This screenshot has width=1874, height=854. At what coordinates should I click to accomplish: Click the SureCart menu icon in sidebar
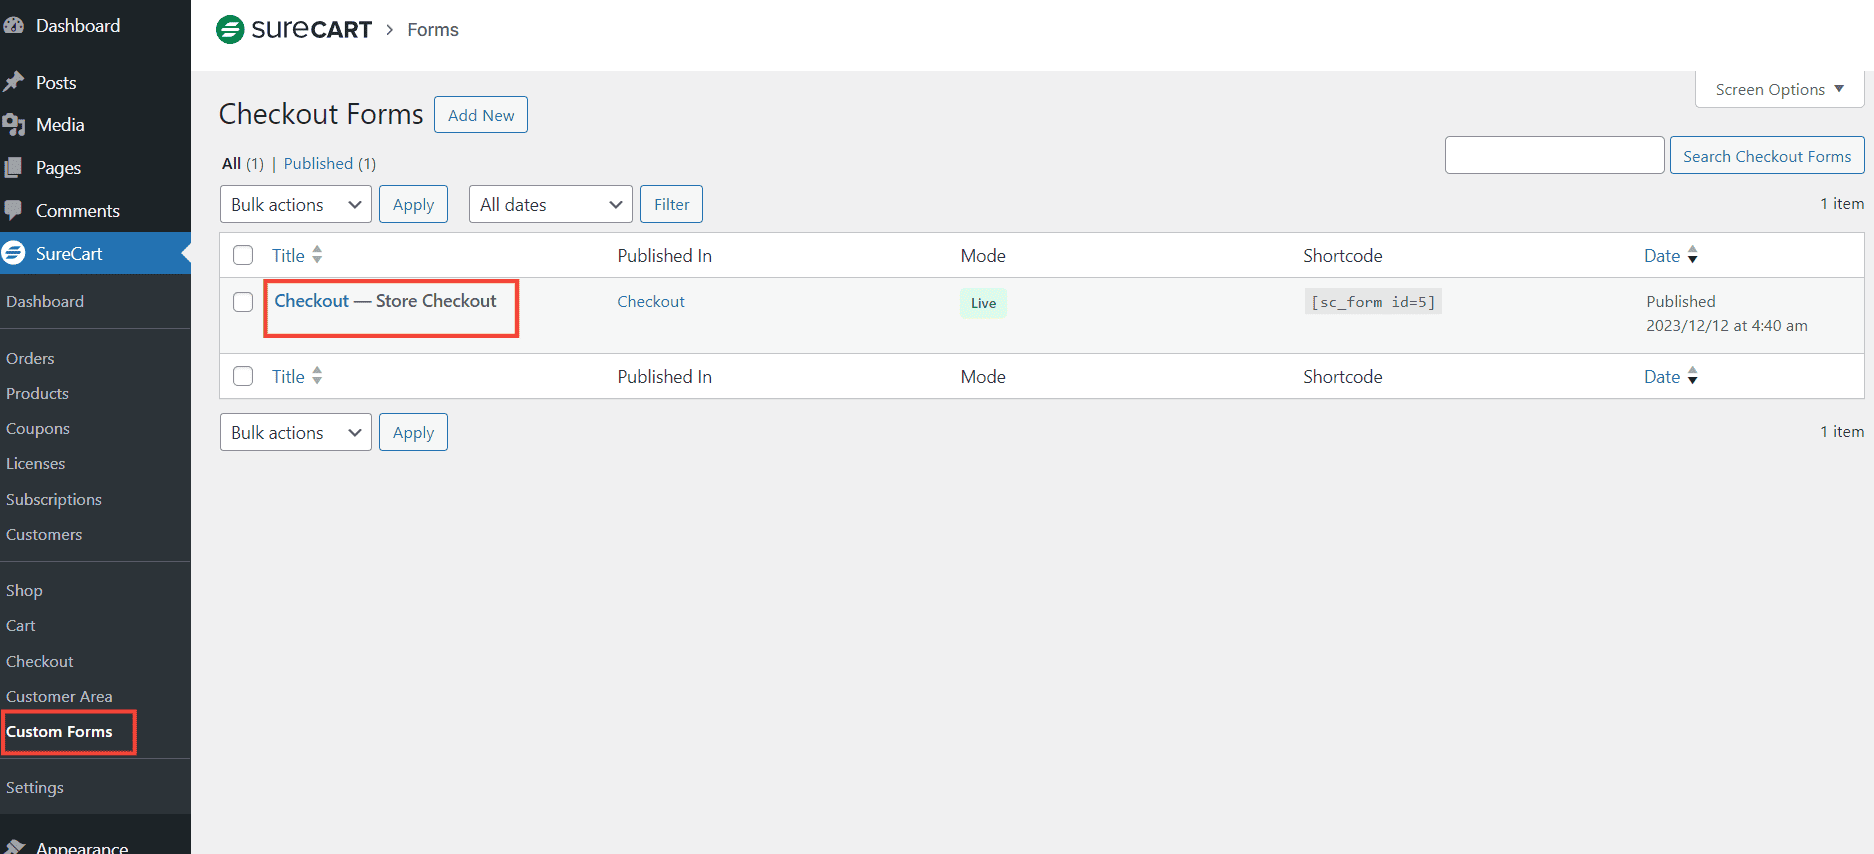tap(14, 254)
